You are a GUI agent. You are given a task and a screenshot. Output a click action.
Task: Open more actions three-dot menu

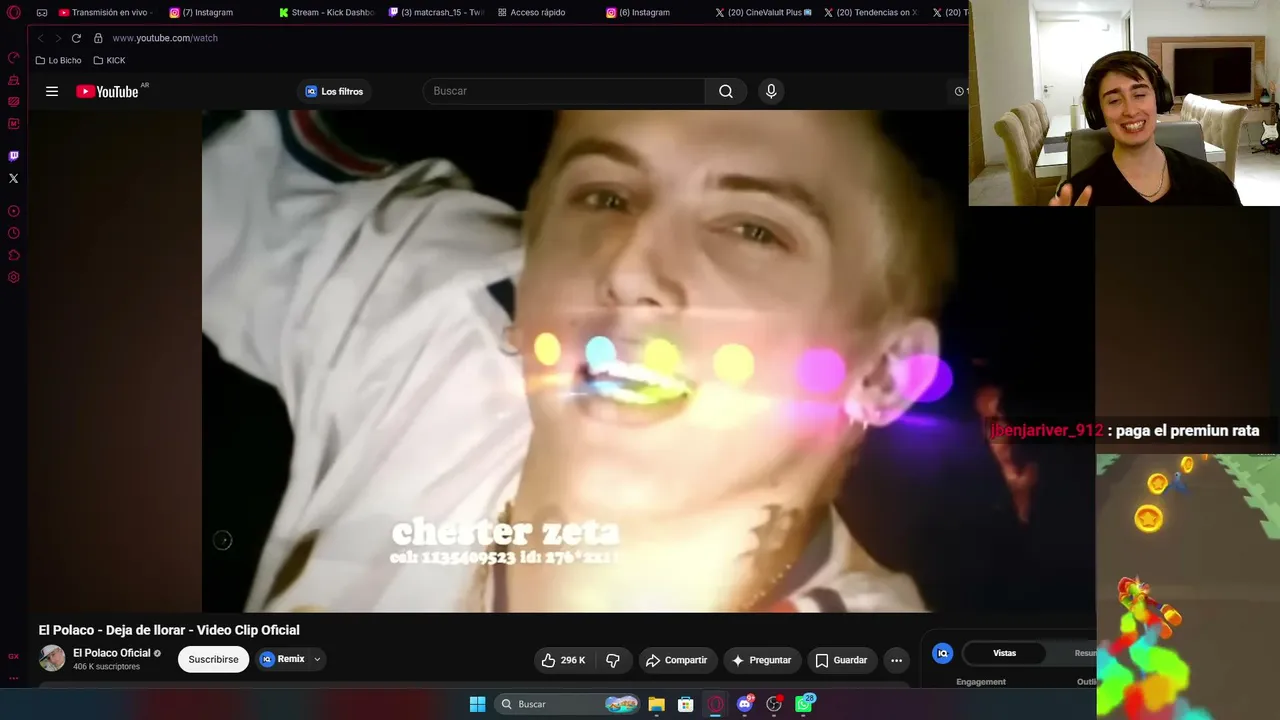[x=896, y=660]
